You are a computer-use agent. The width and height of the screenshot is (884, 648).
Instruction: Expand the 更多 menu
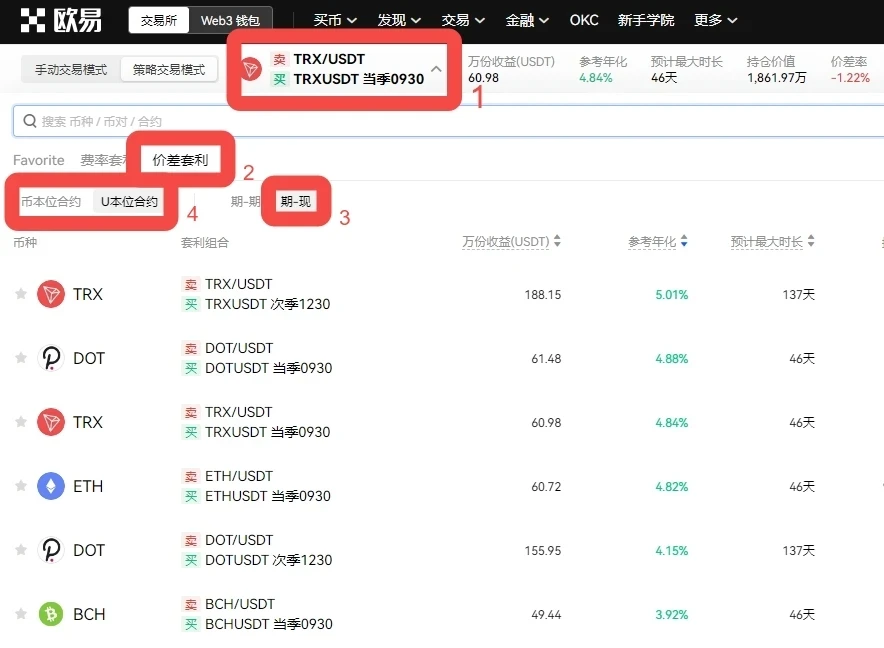(x=716, y=20)
